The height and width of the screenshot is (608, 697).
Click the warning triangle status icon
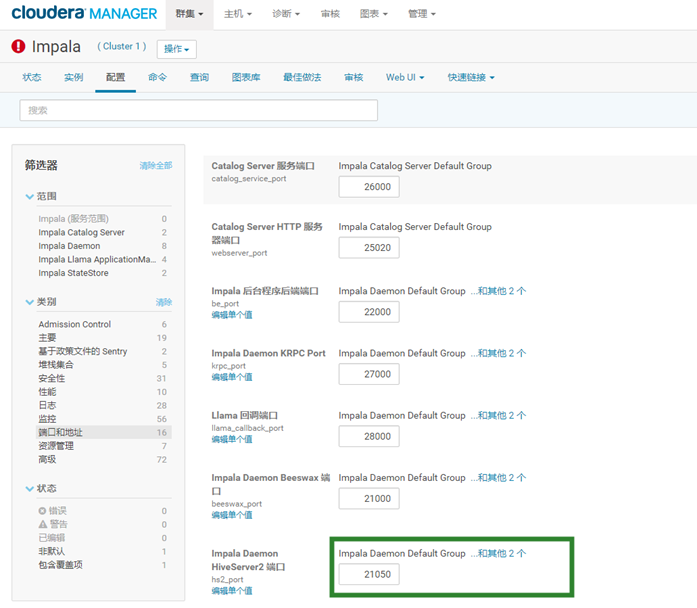point(43,524)
